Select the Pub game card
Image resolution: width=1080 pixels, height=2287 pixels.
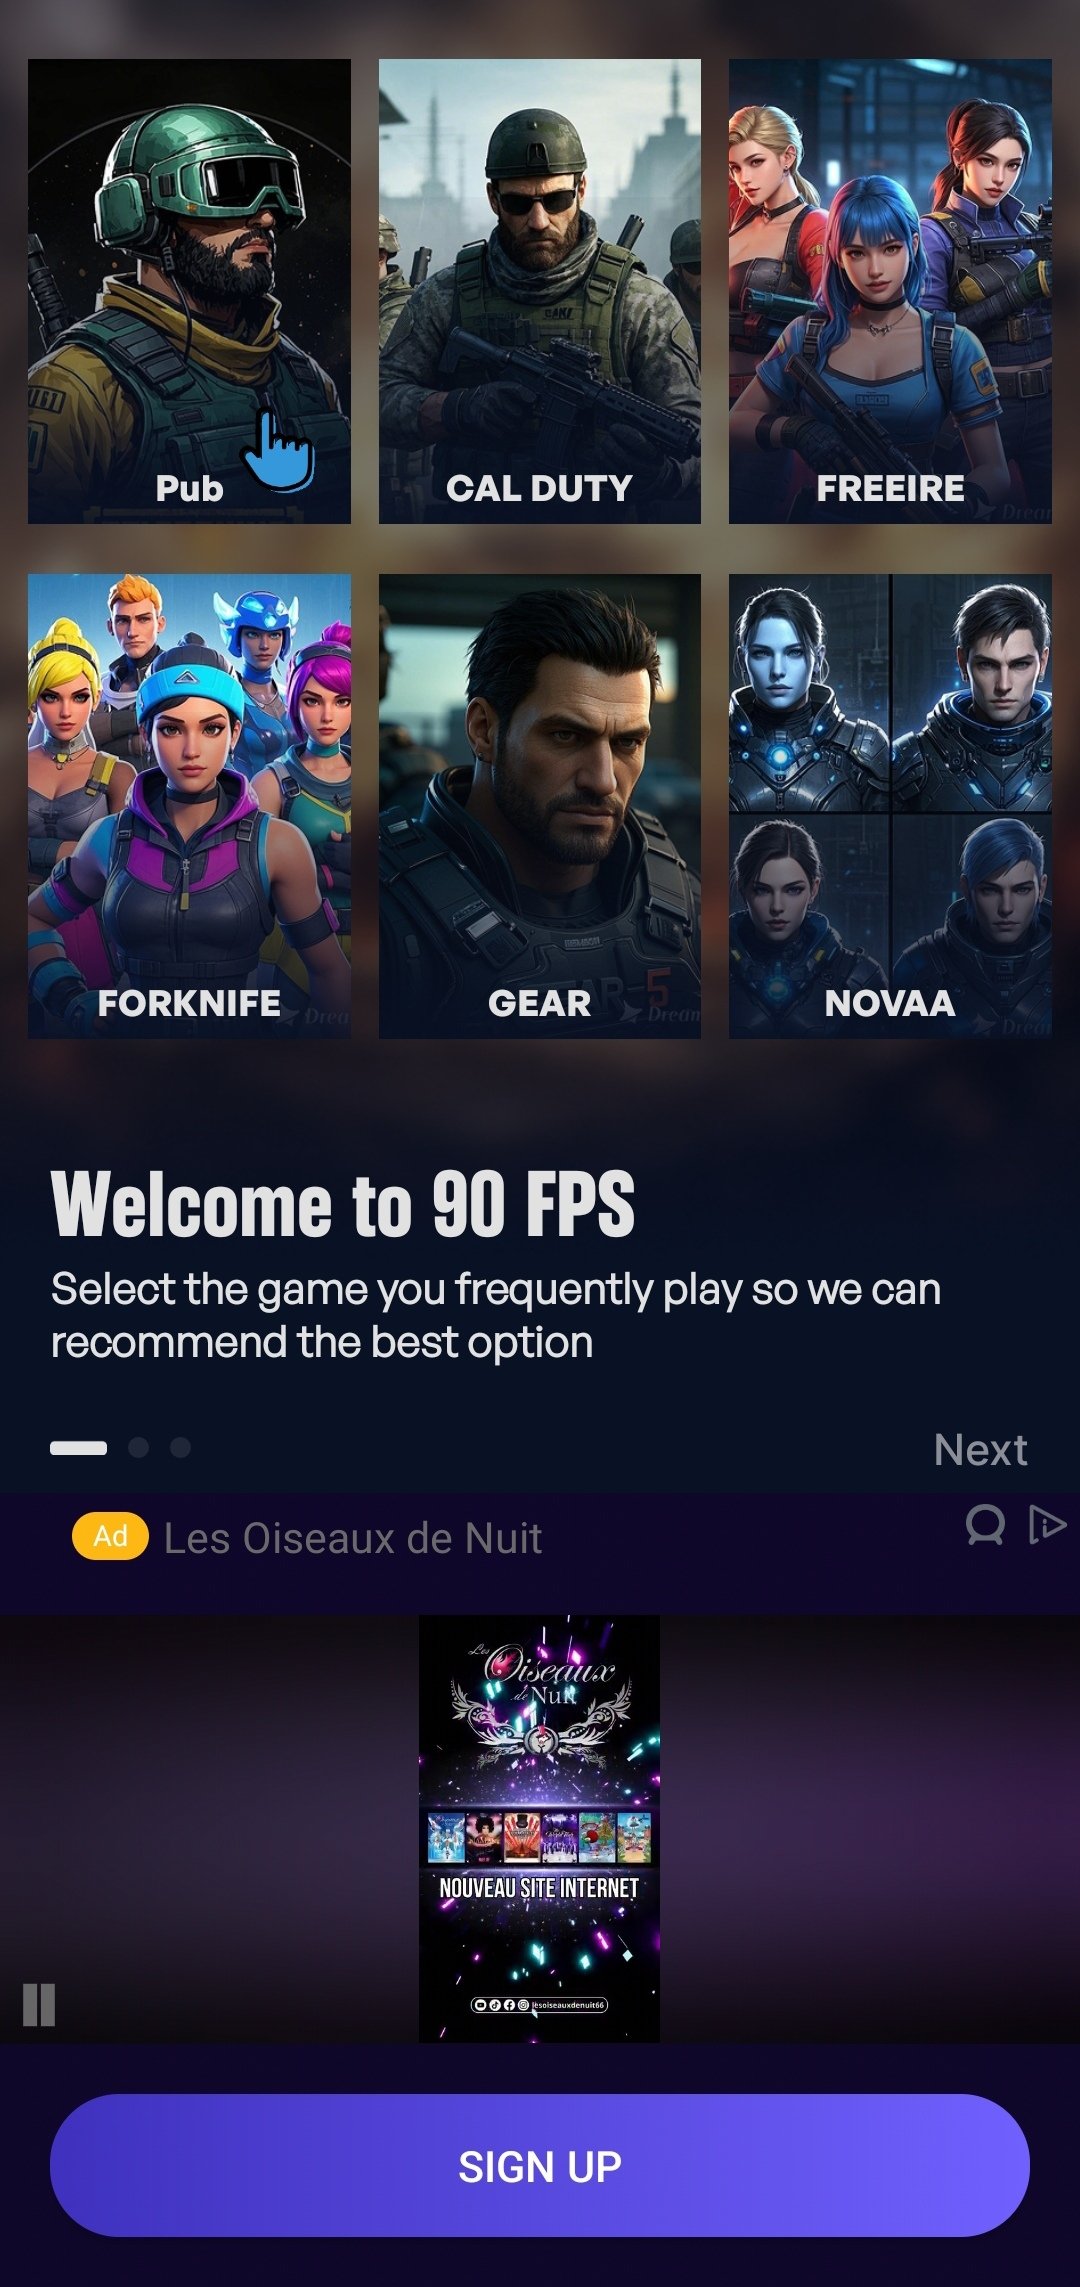pyautogui.click(x=189, y=291)
